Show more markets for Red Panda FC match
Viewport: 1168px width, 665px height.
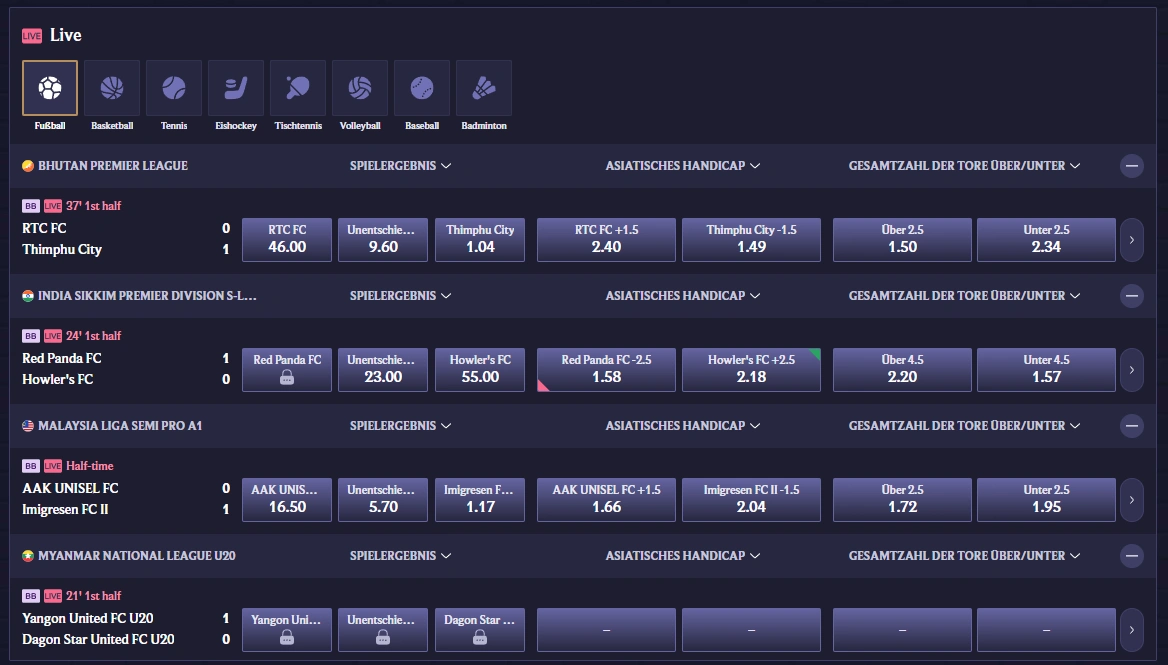(x=1132, y=369)
